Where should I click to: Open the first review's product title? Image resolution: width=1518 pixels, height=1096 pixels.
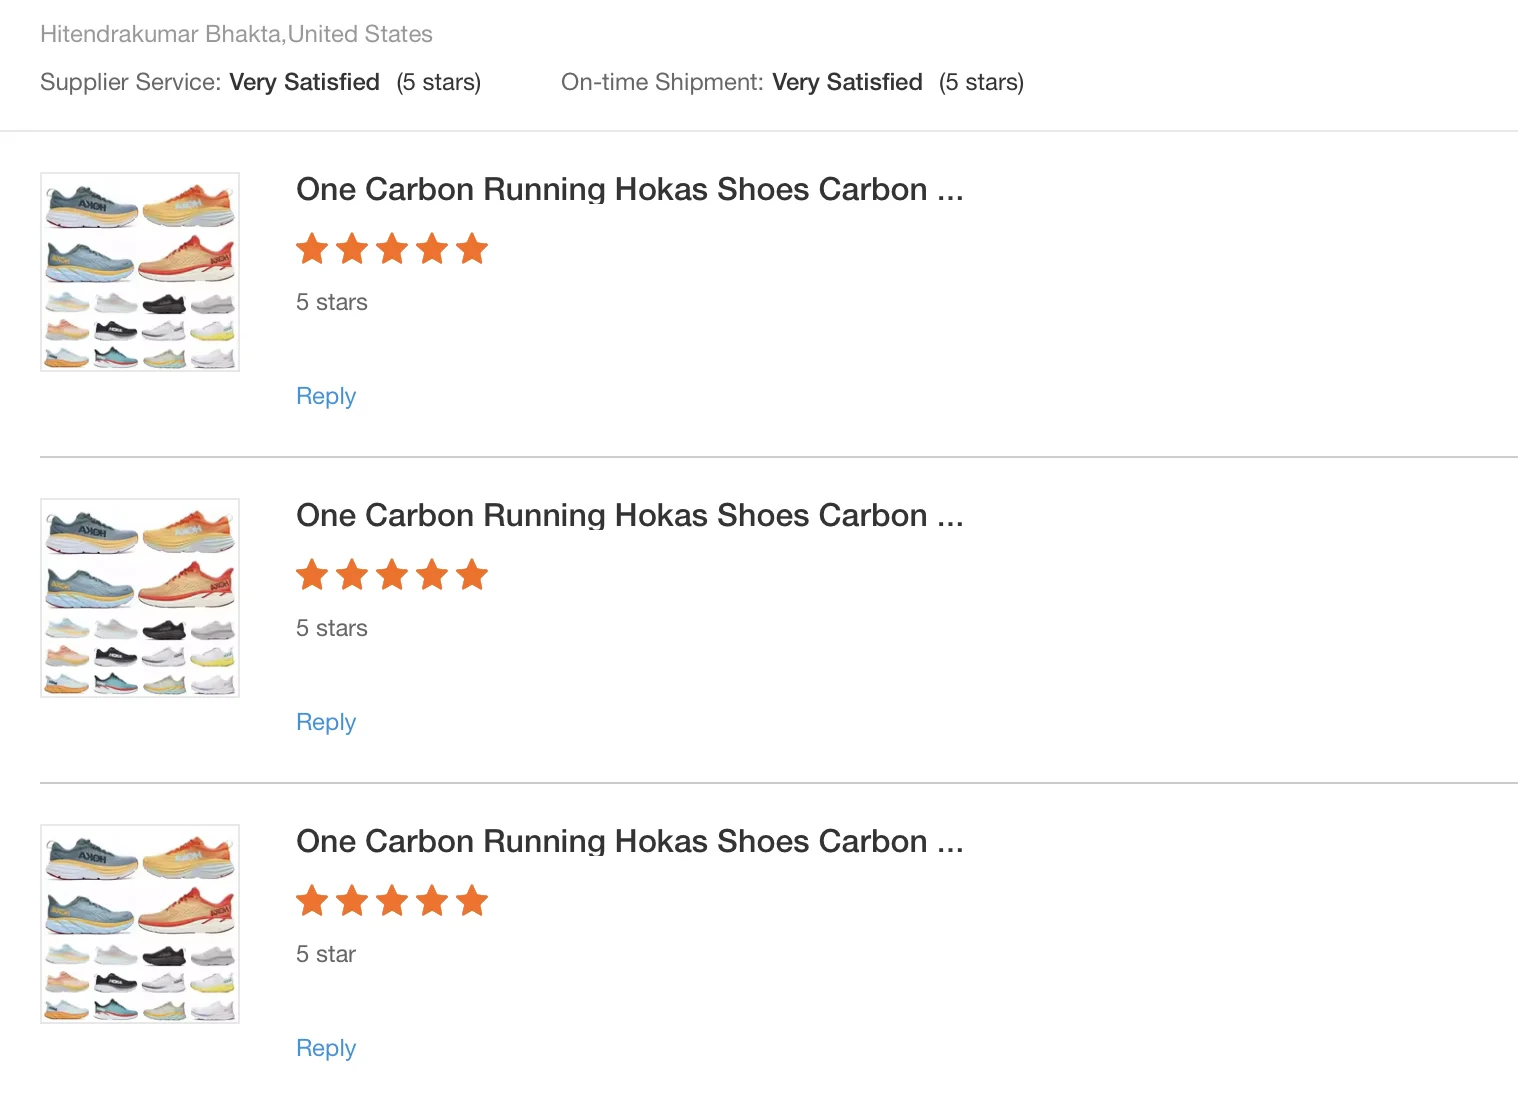629,189
